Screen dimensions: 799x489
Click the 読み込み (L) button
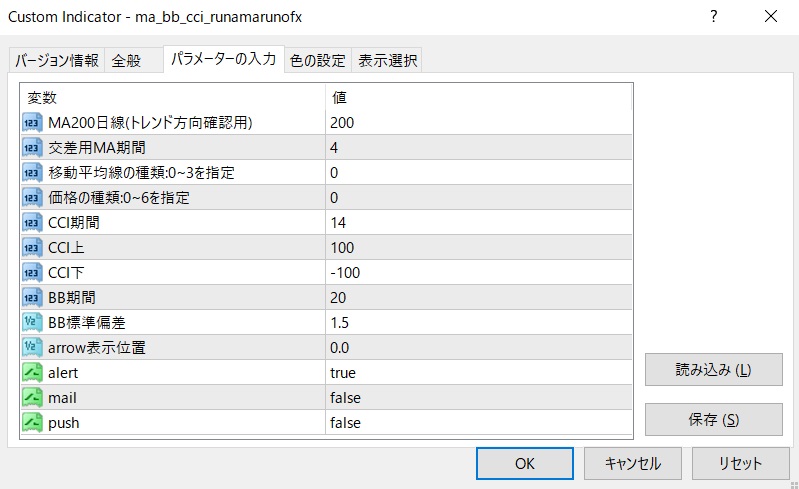coord(713,369)
